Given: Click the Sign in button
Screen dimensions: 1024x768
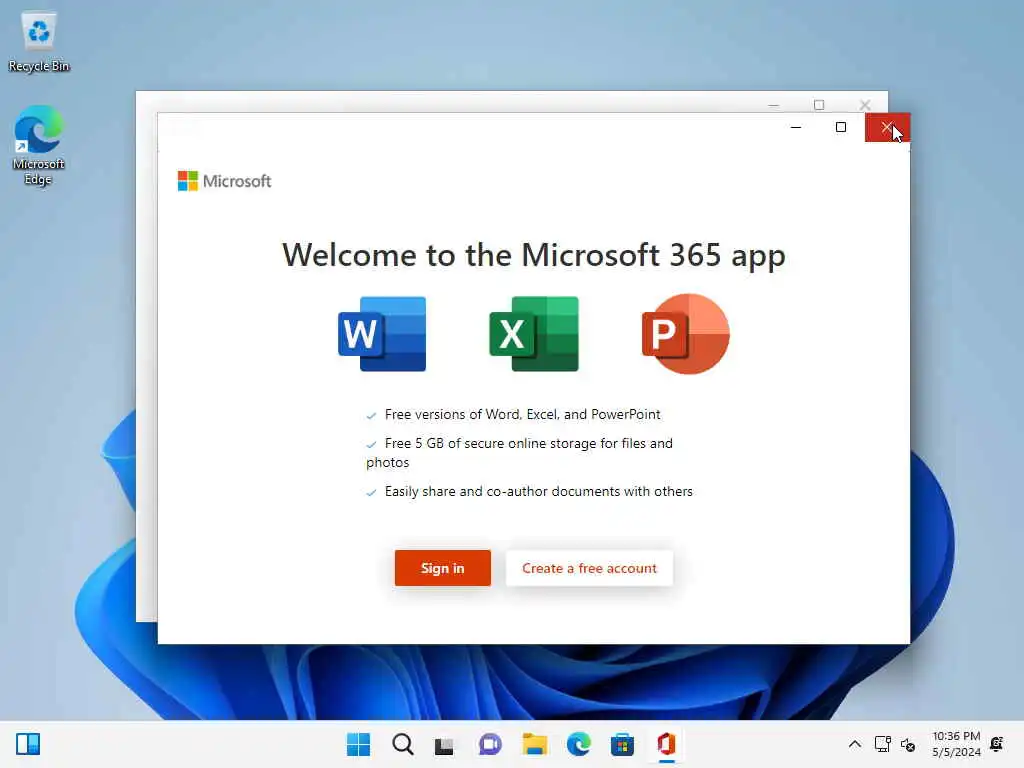Looking at the screenshot, I should pyautogui.click(x=442, y=568).
